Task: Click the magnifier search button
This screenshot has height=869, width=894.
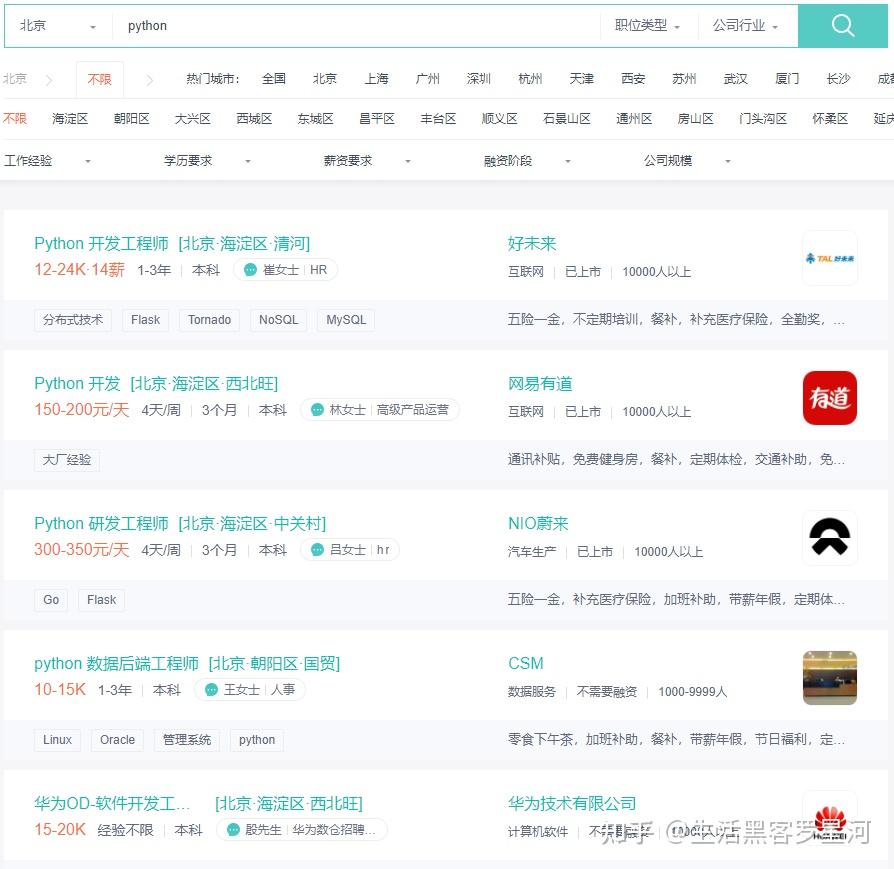Action: (842, 26)
